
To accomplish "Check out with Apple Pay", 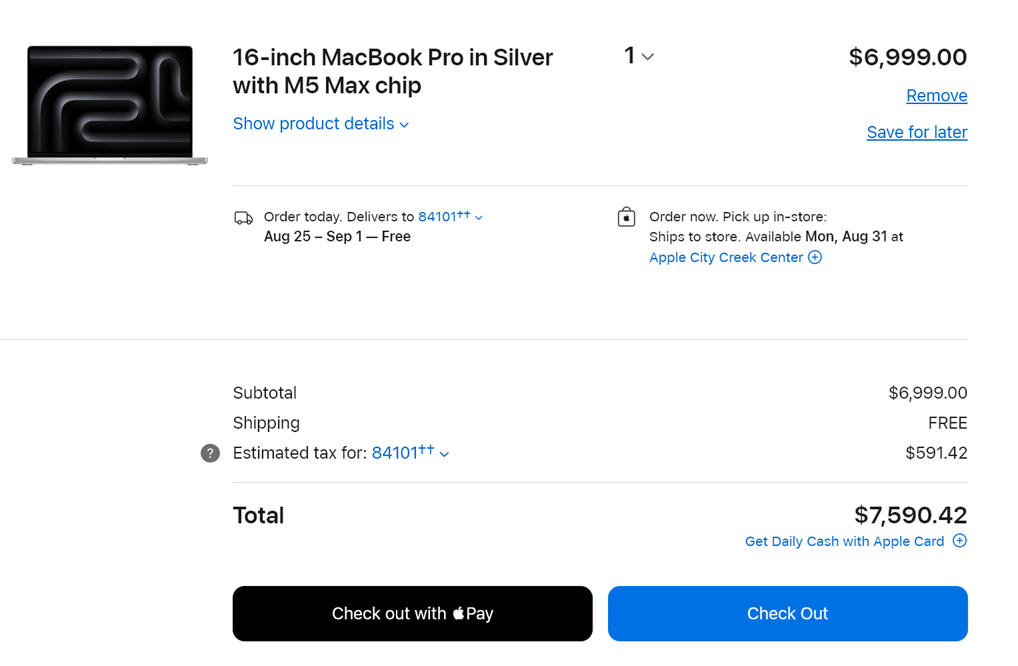I will (x=412, y=613).
